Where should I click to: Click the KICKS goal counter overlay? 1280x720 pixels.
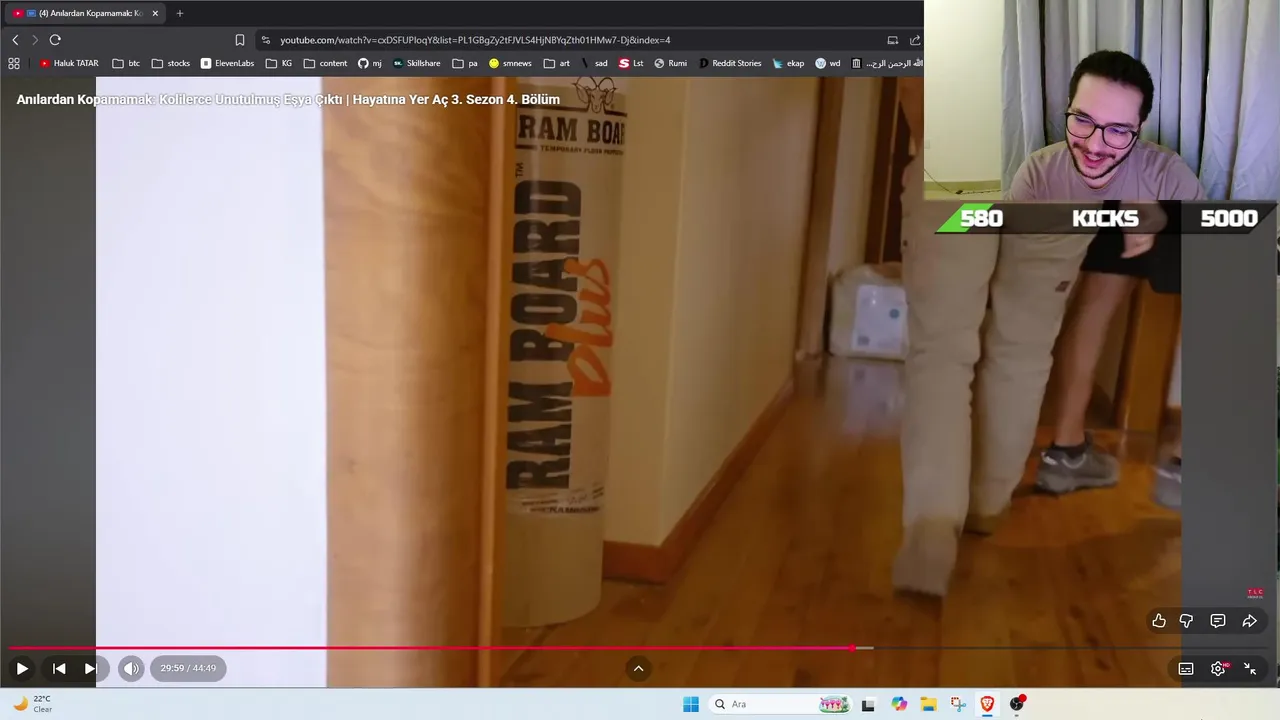[1105, 218]
